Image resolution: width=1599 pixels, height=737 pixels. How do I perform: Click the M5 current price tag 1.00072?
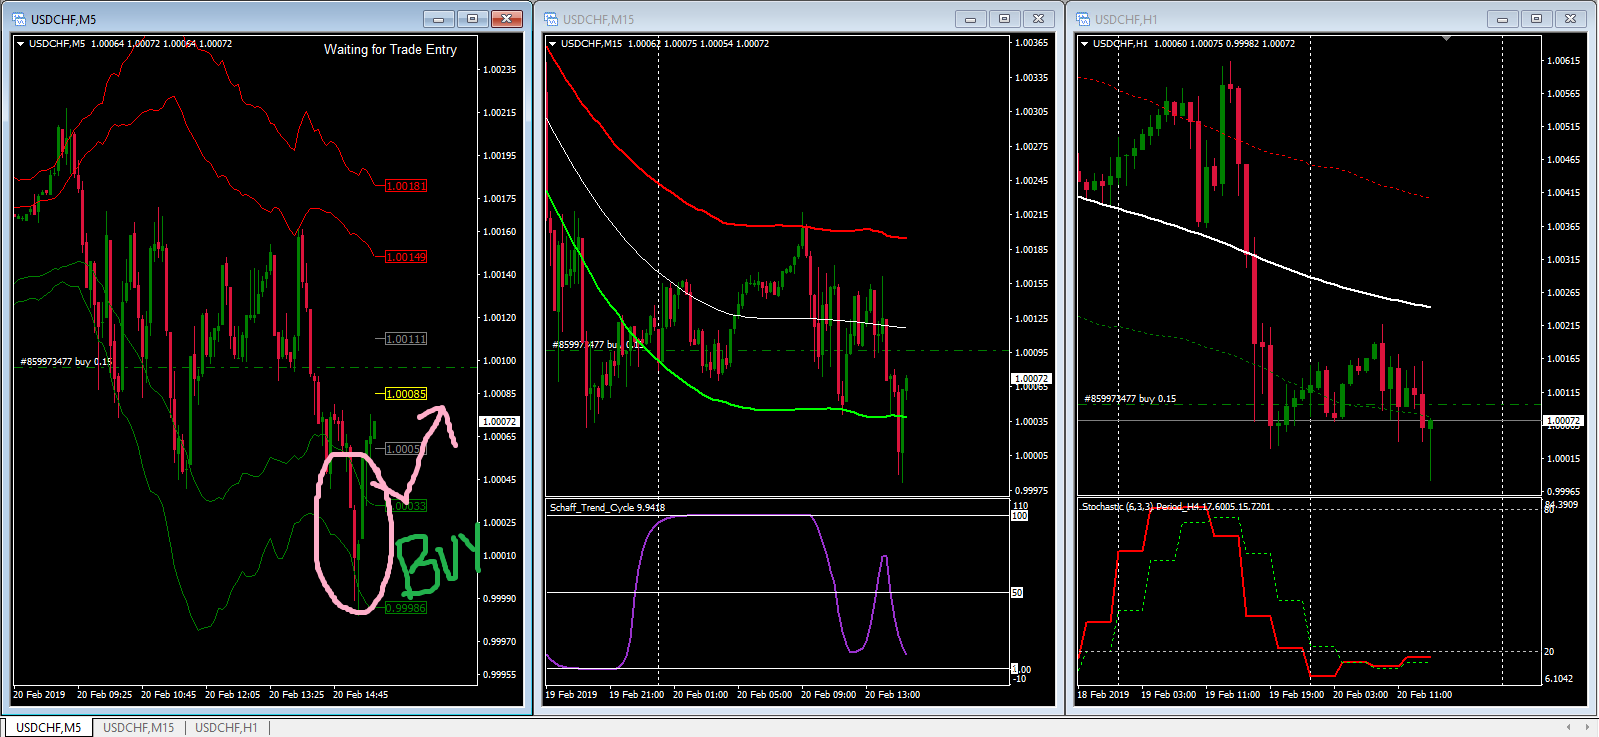(x=499, y=422)
